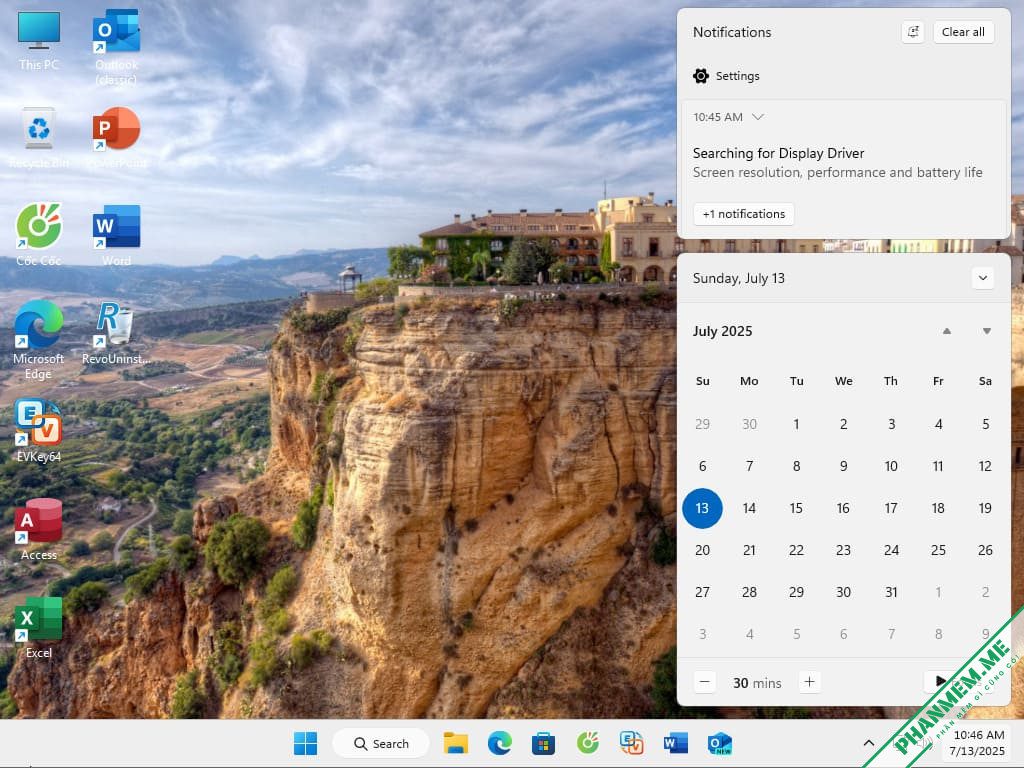Go to the previous month with up arrow

pos(946,331)
